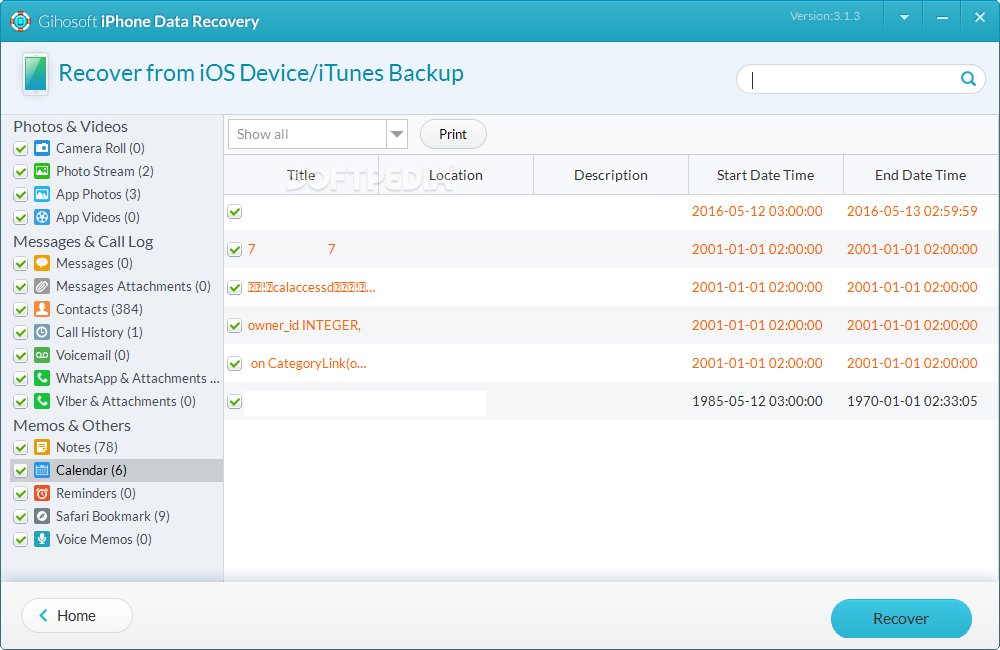The width and height of the screenshot is (1000, 650).
Task: Click the Messages Attachments paperclip icon
Action: tap(42, 286)
